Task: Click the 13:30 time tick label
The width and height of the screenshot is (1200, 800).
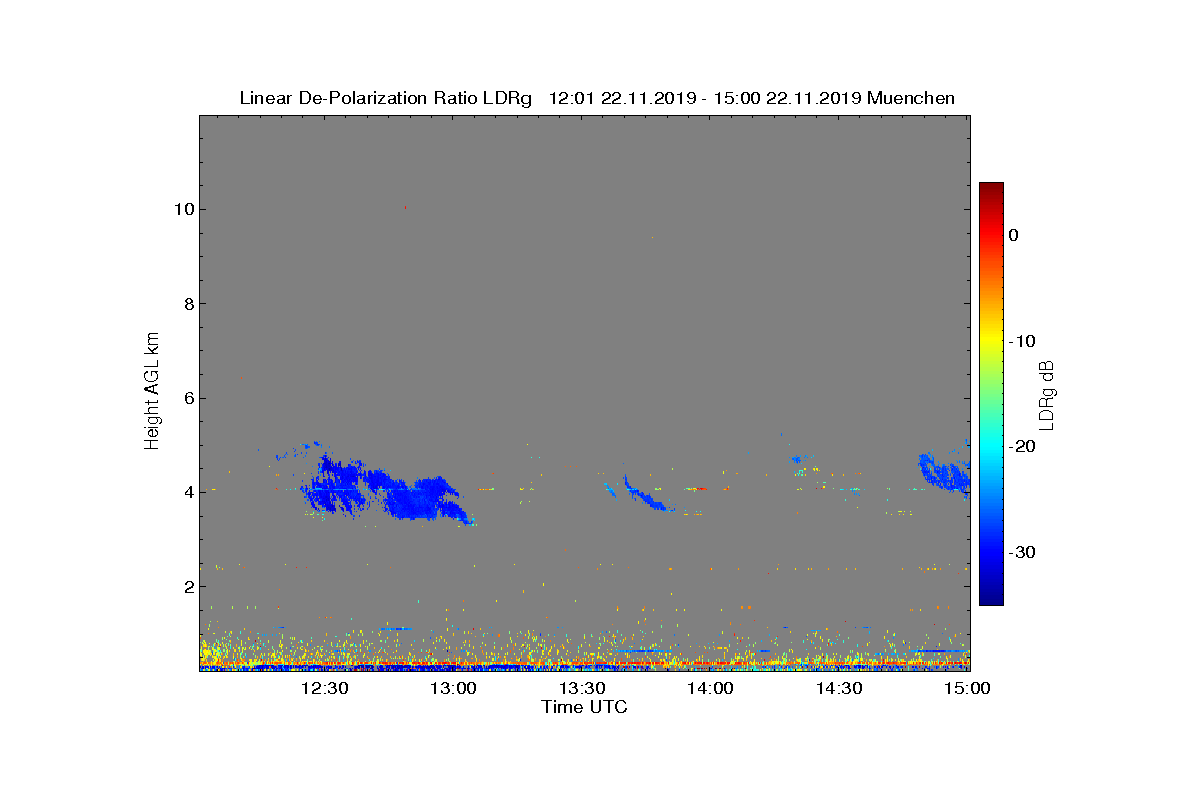Action: pos(582,688)
